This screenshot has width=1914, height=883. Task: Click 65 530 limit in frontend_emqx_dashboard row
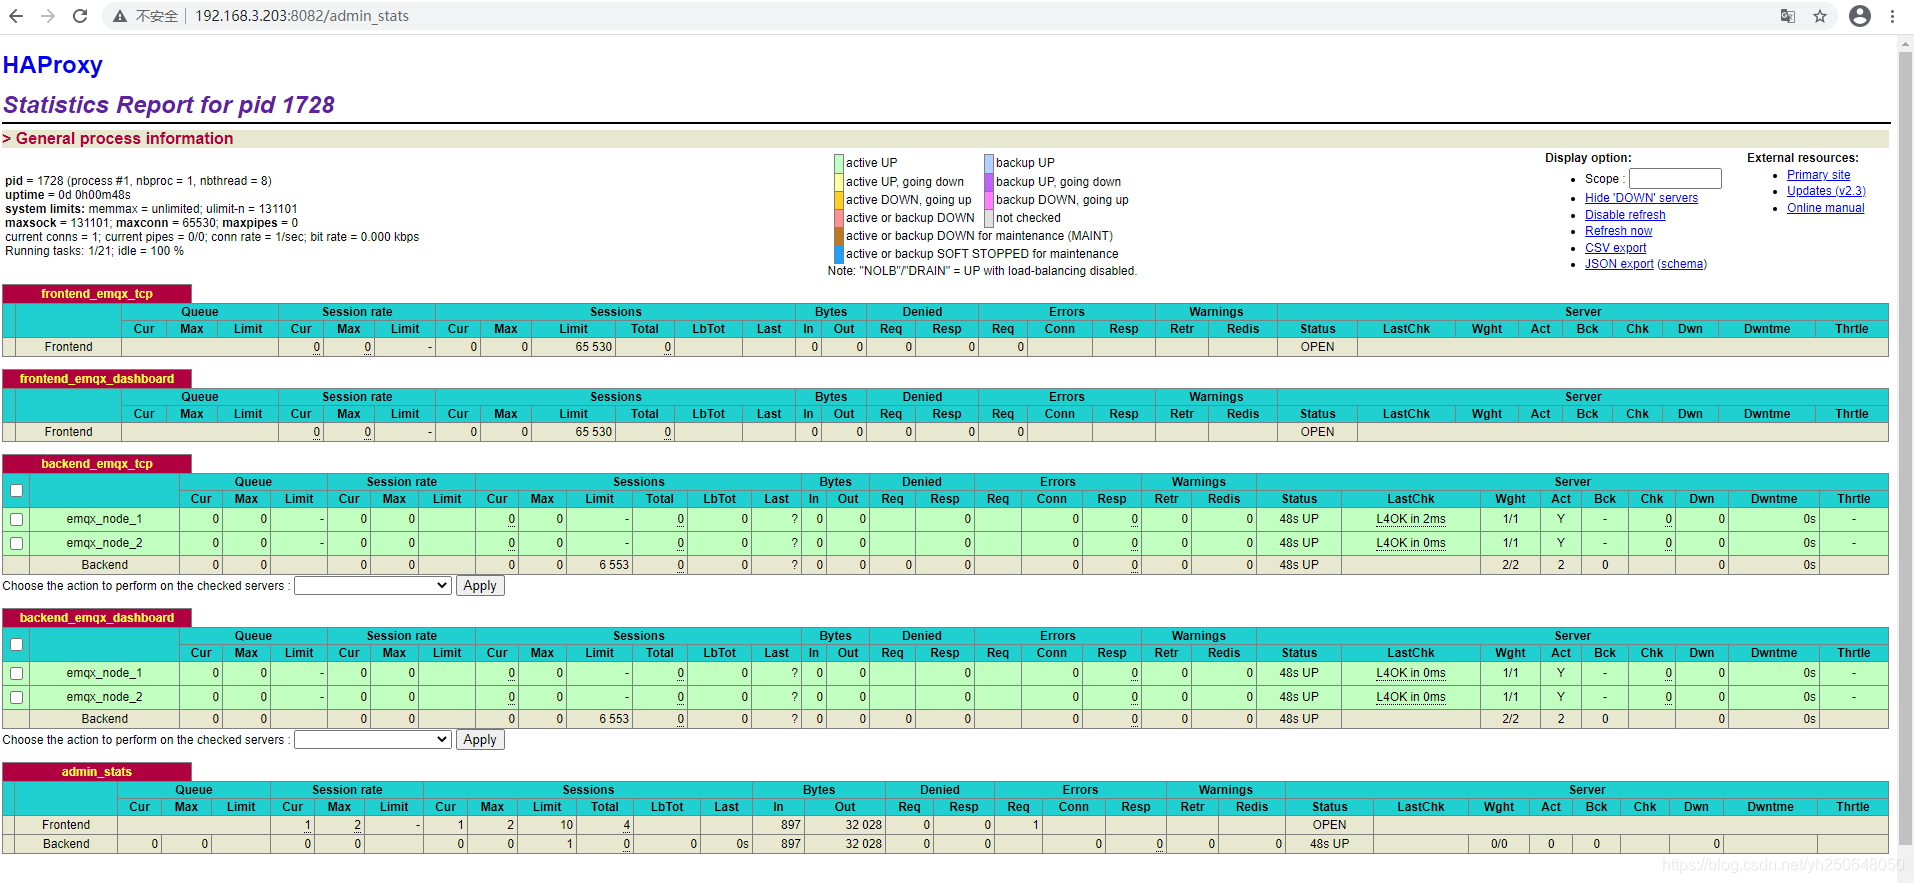coord(593,432)
